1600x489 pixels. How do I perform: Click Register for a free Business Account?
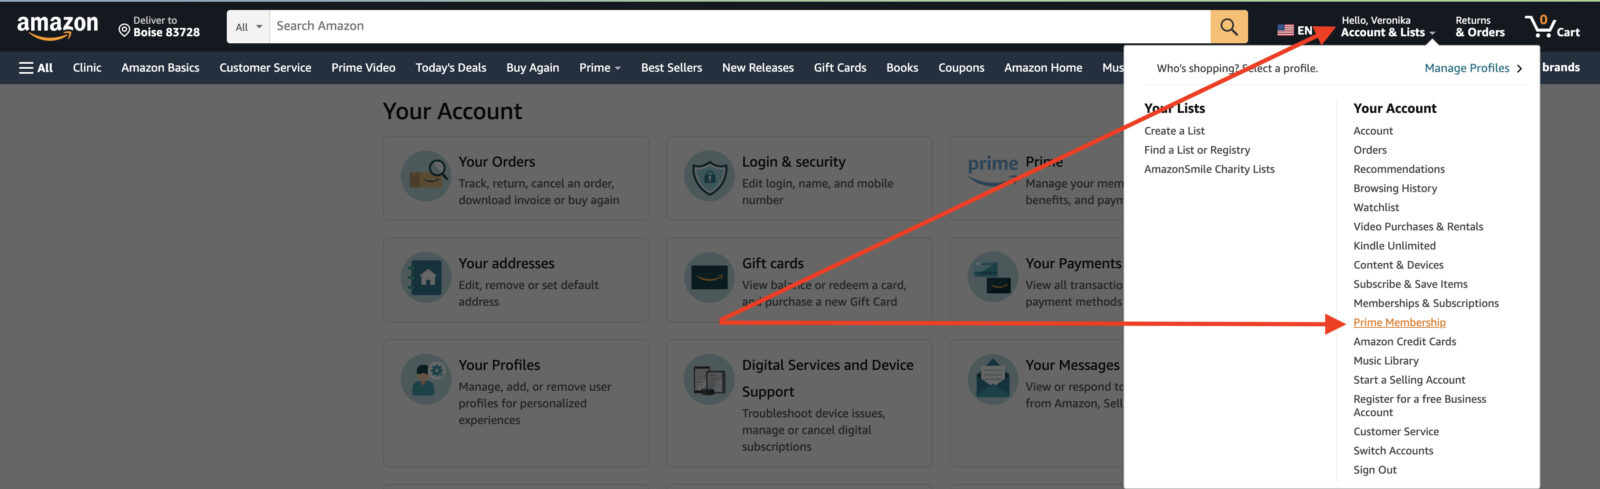[x=1419, y=406]
